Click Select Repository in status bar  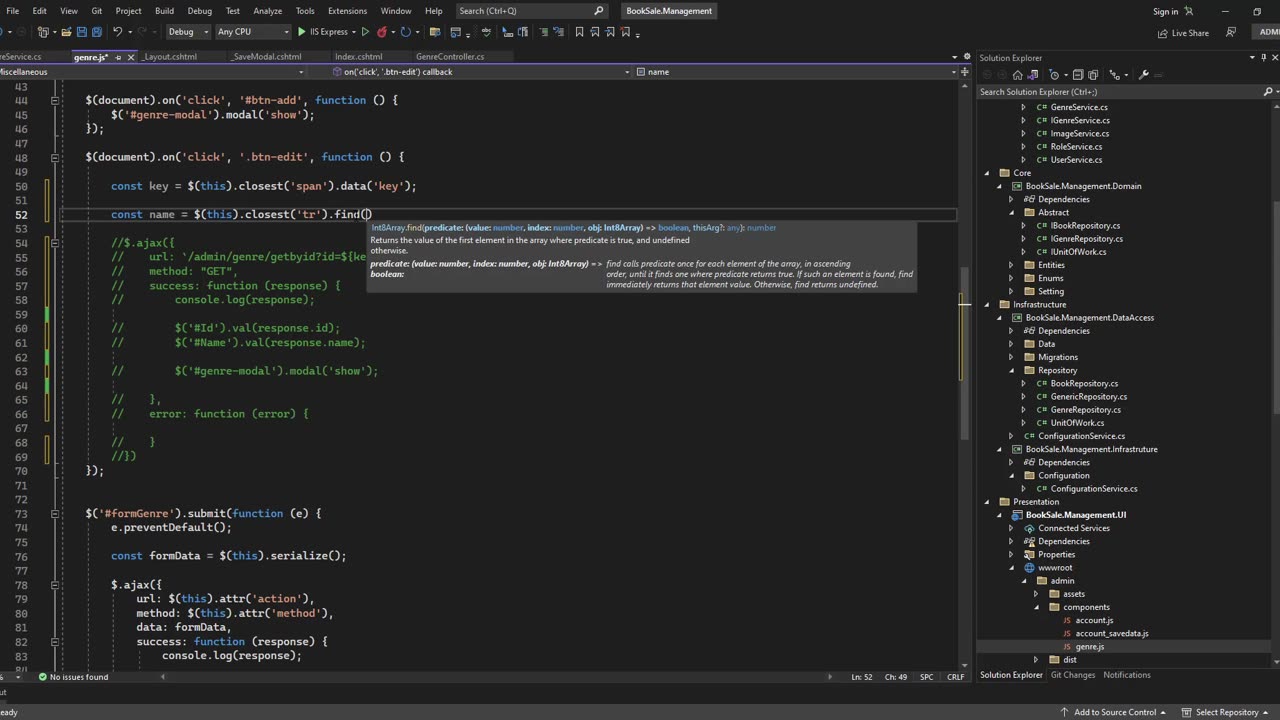pyautogui.click(x=1227, y=712)
